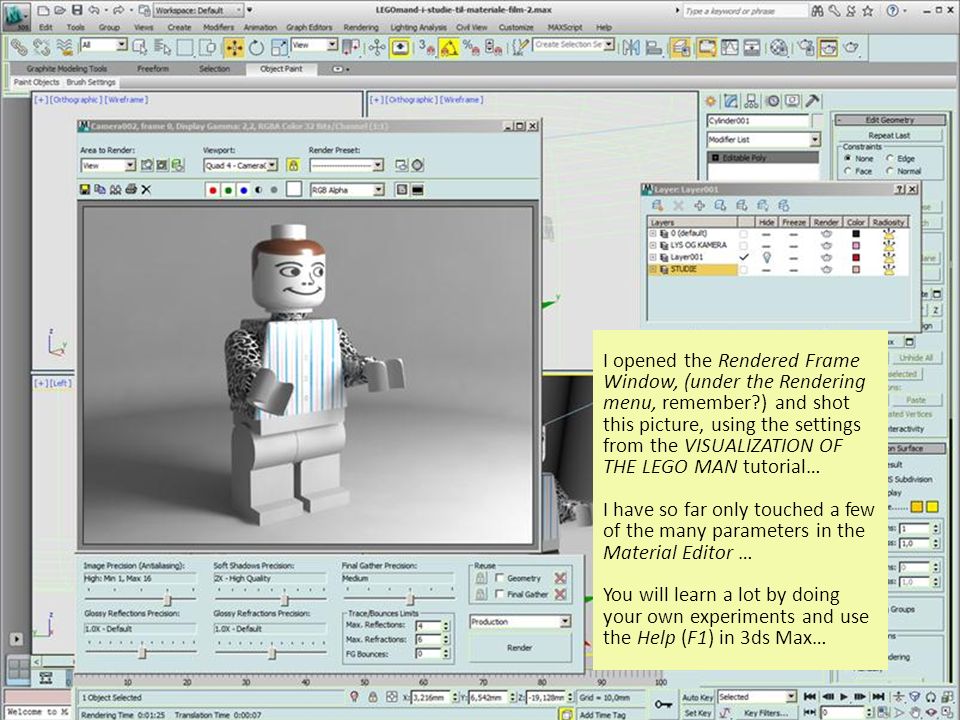Expand the LYS OG KAMERA layer
Viewport: 960px width, 720px height.
(x=653, y=245)
